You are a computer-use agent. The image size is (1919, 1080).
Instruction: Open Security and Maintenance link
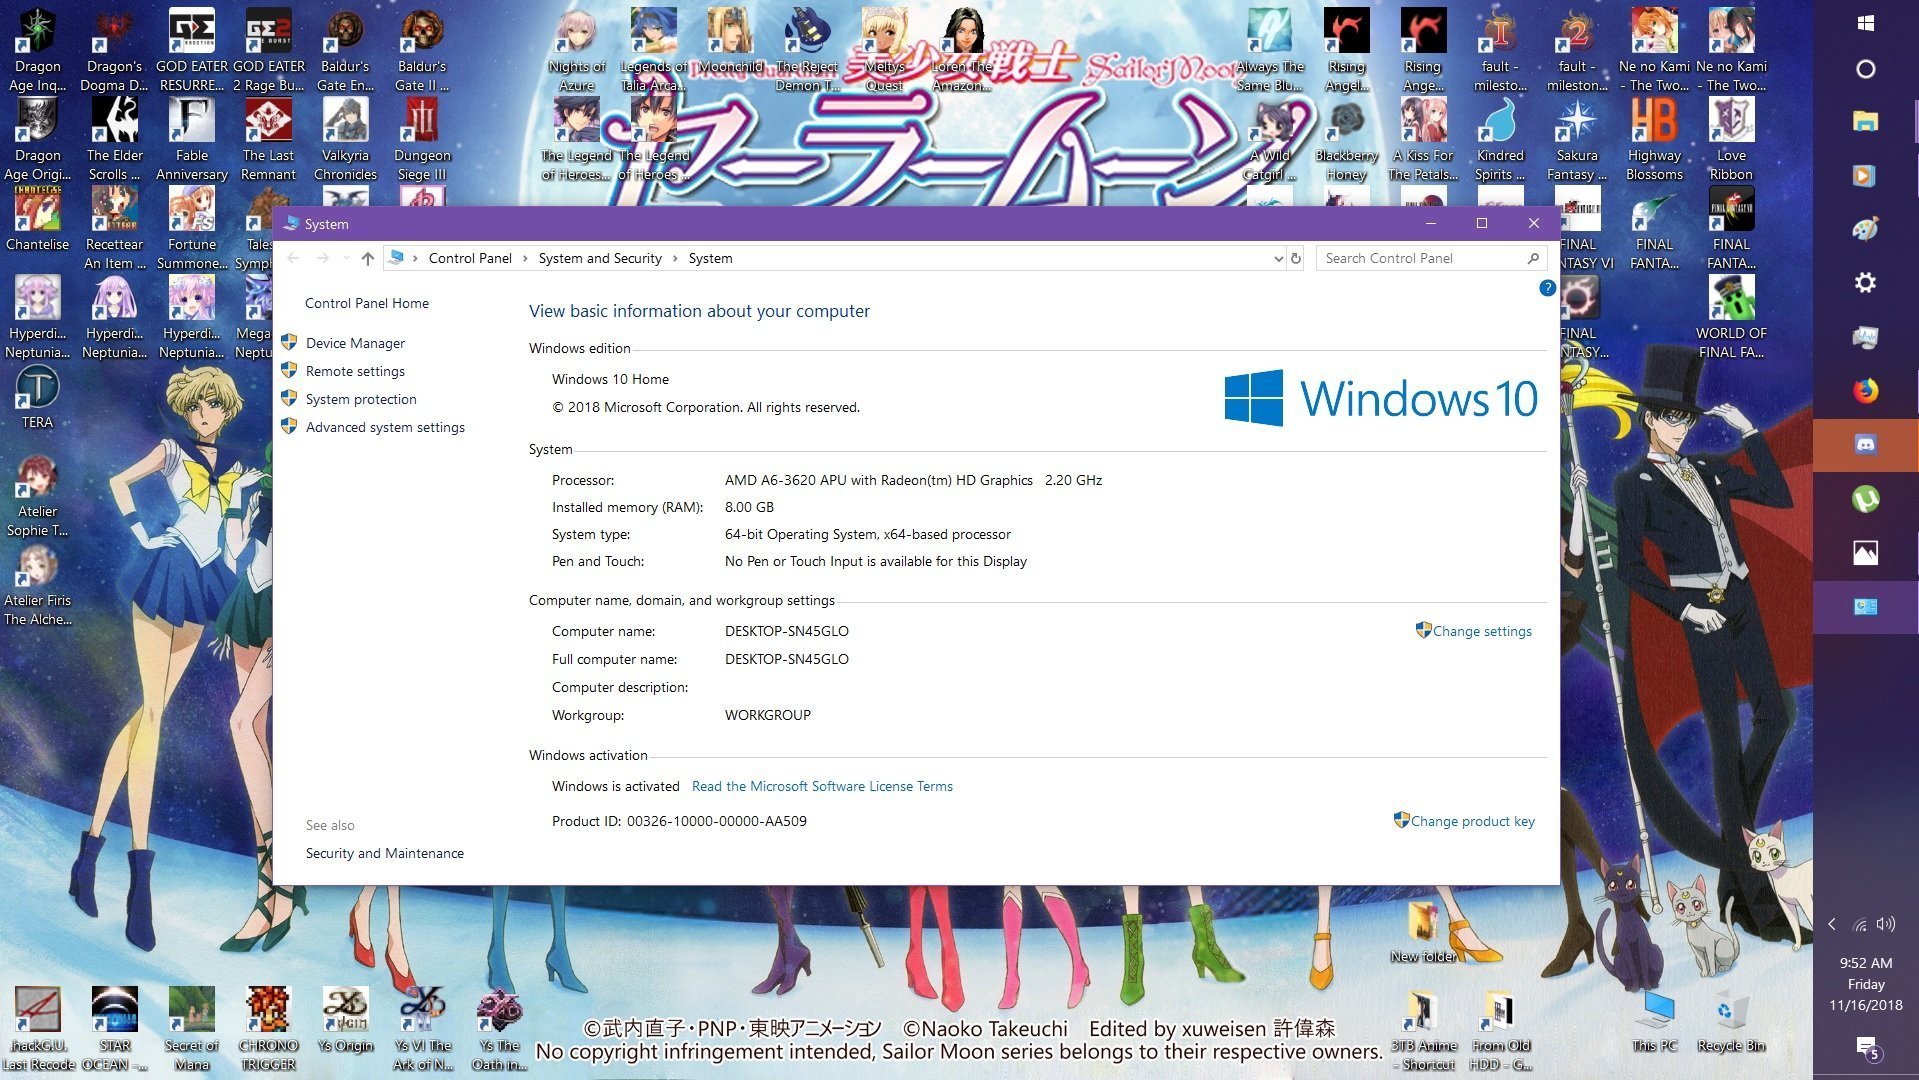[x=385, y=853]
